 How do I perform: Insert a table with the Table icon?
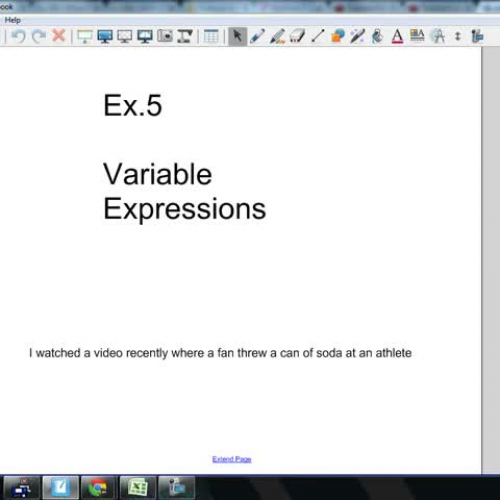[211, 36]
